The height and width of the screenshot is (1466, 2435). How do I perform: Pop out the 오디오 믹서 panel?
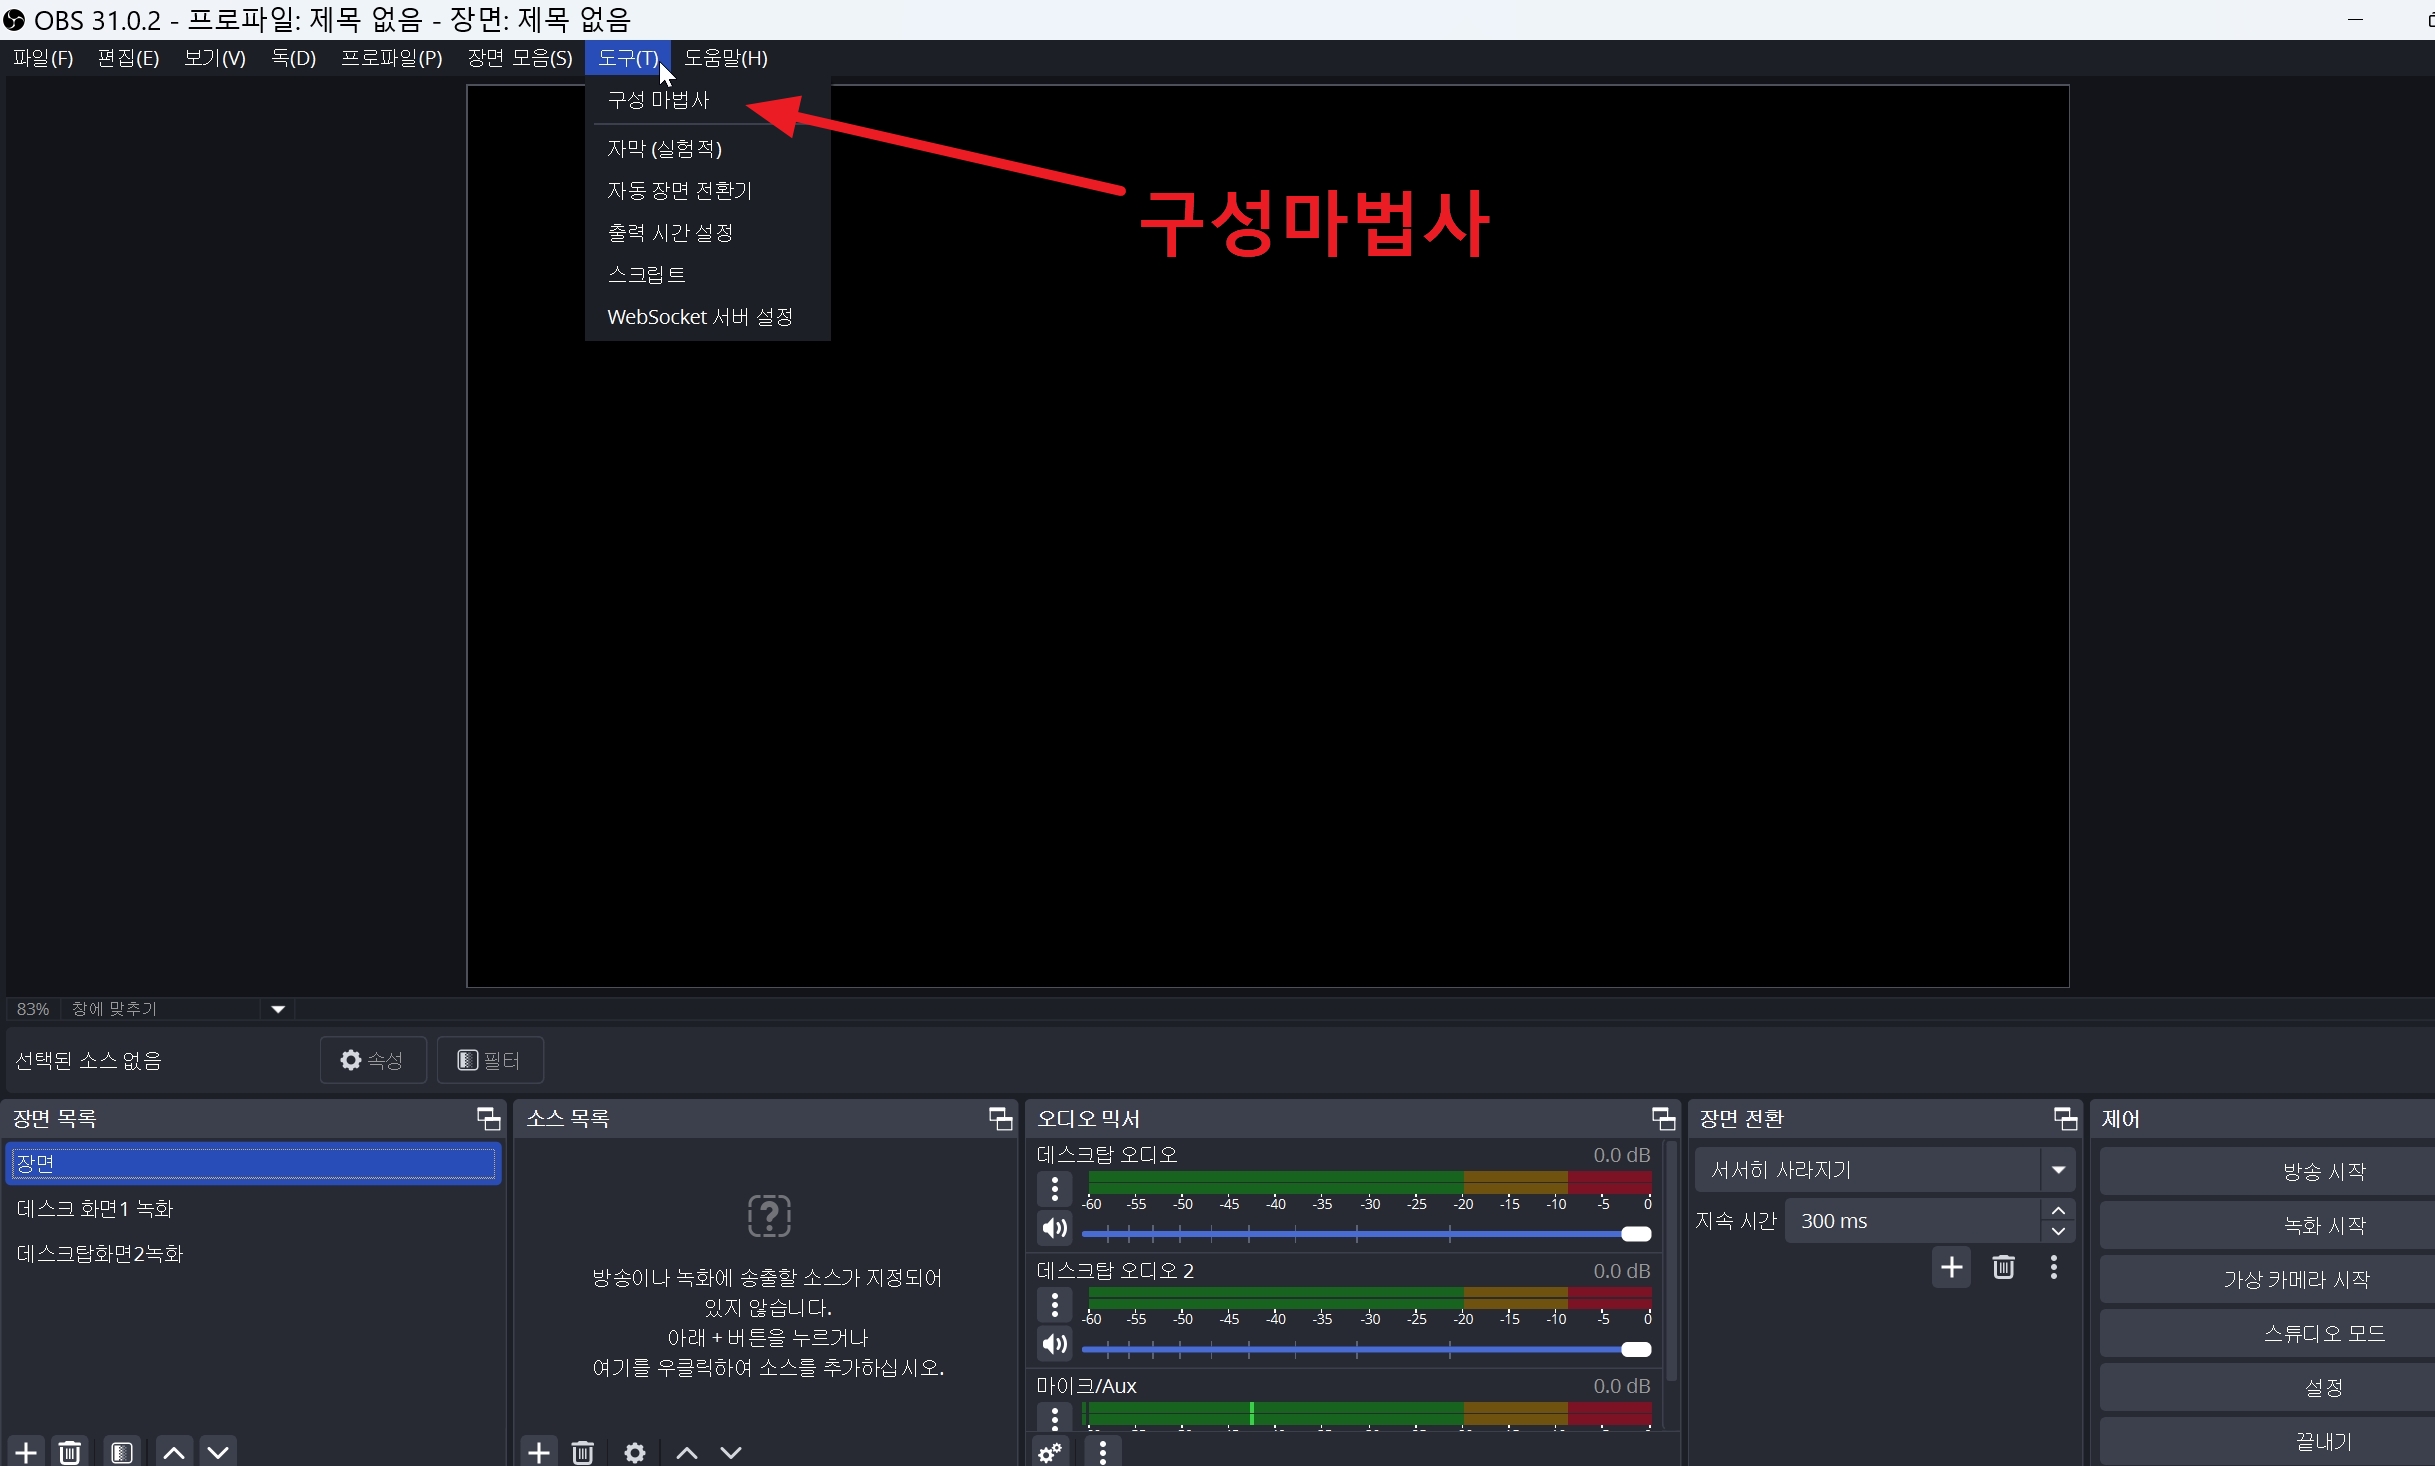(1662, 1118)
